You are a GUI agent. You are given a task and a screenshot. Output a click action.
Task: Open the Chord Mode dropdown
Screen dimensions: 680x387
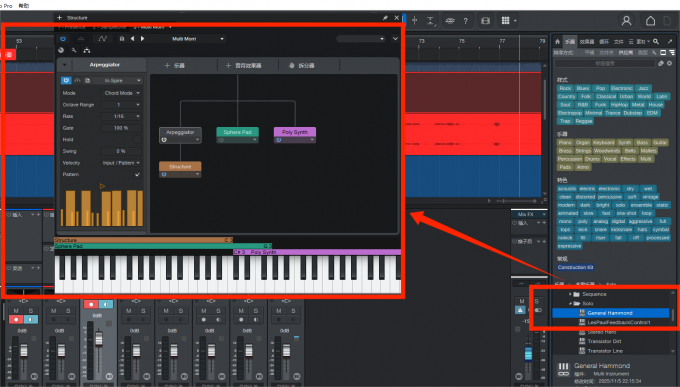pyautogui.click(x=121, y=93)
